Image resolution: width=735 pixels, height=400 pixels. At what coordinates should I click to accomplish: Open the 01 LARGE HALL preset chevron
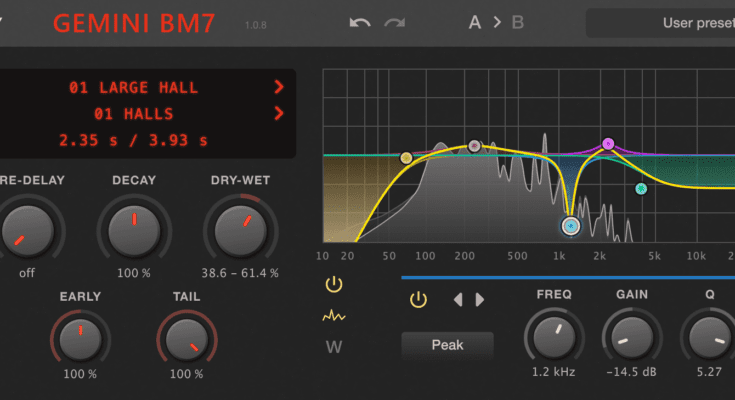tap(279, 88)
